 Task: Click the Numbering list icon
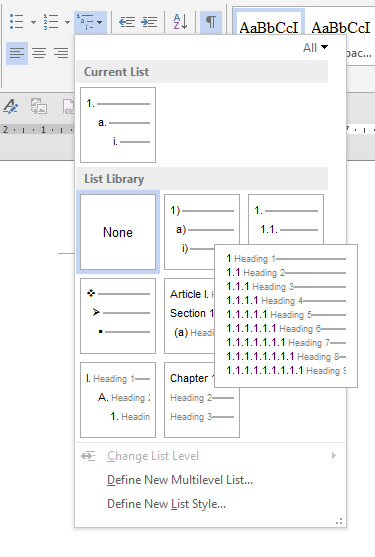[51, 22]
